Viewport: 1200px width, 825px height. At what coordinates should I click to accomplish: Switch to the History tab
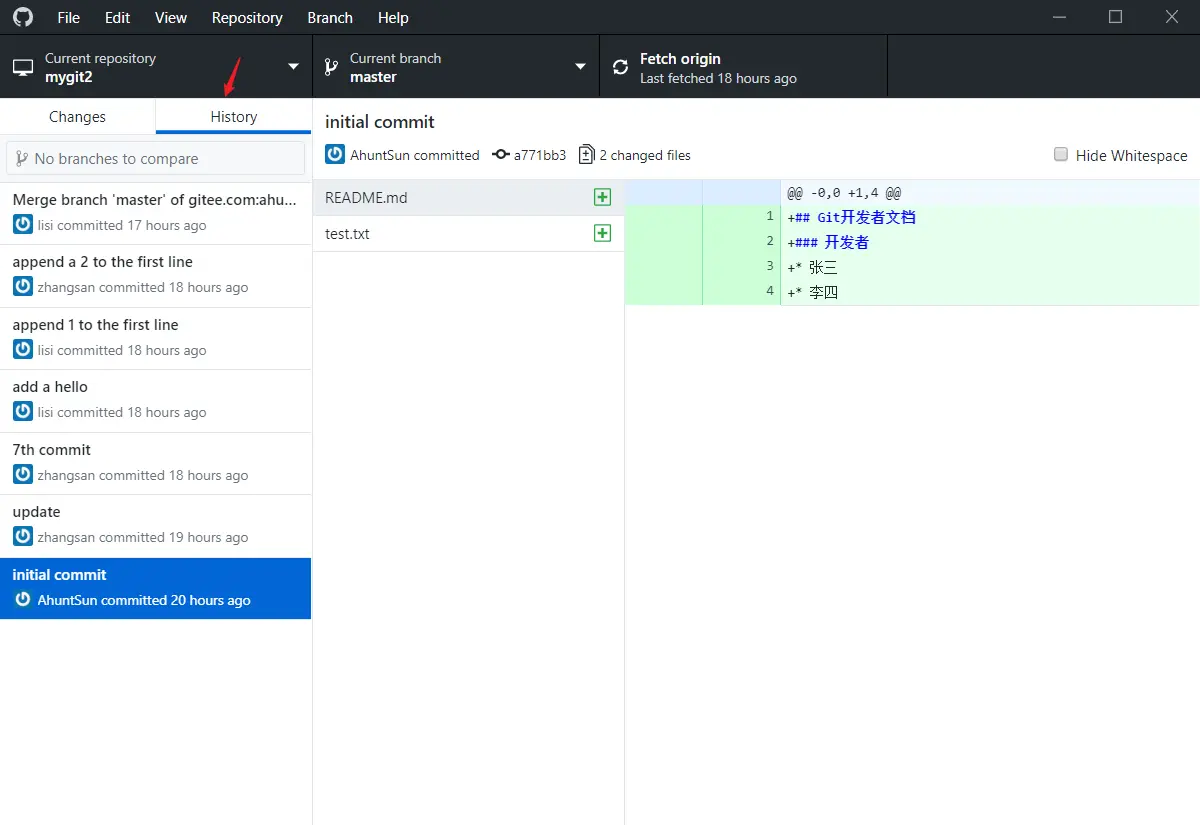pyautogui.click(x=234, y=116)
